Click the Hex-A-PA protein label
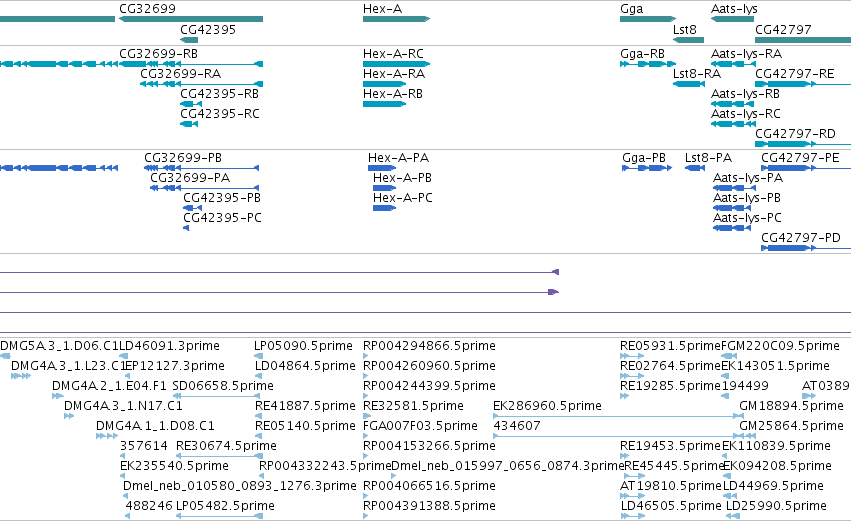This screenshot has height=521, width=851. pyautogui.click(x=398, y=158)
